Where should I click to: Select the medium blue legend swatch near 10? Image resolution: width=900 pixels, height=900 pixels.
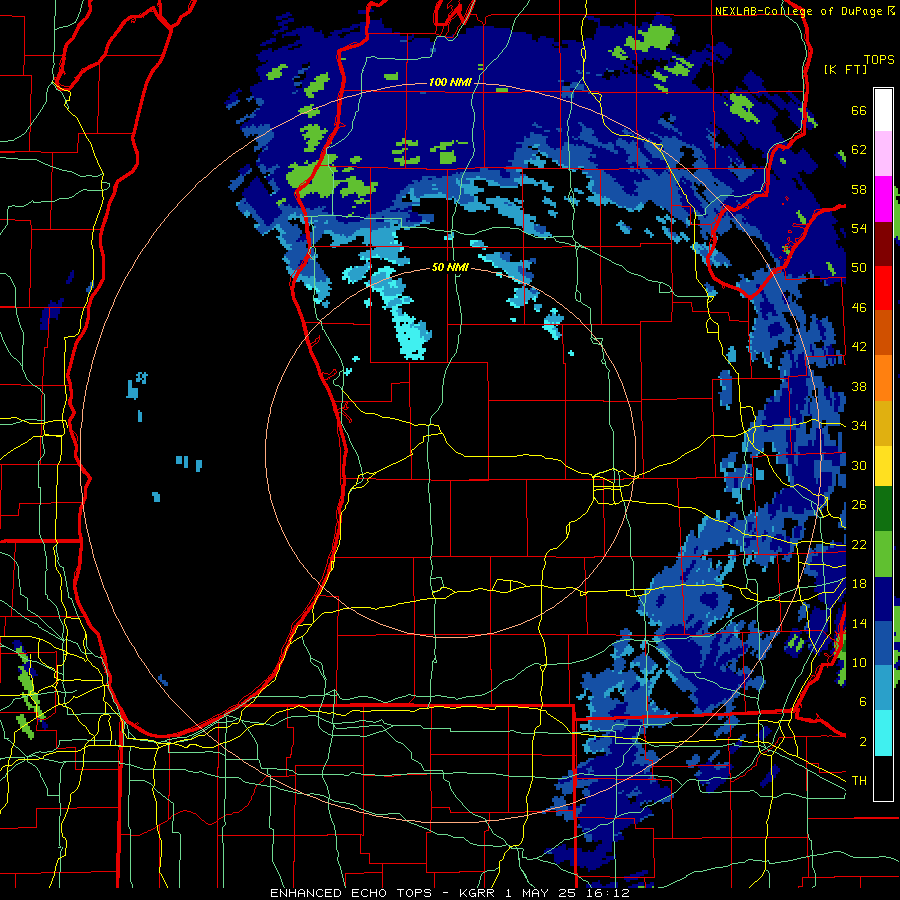883,643
